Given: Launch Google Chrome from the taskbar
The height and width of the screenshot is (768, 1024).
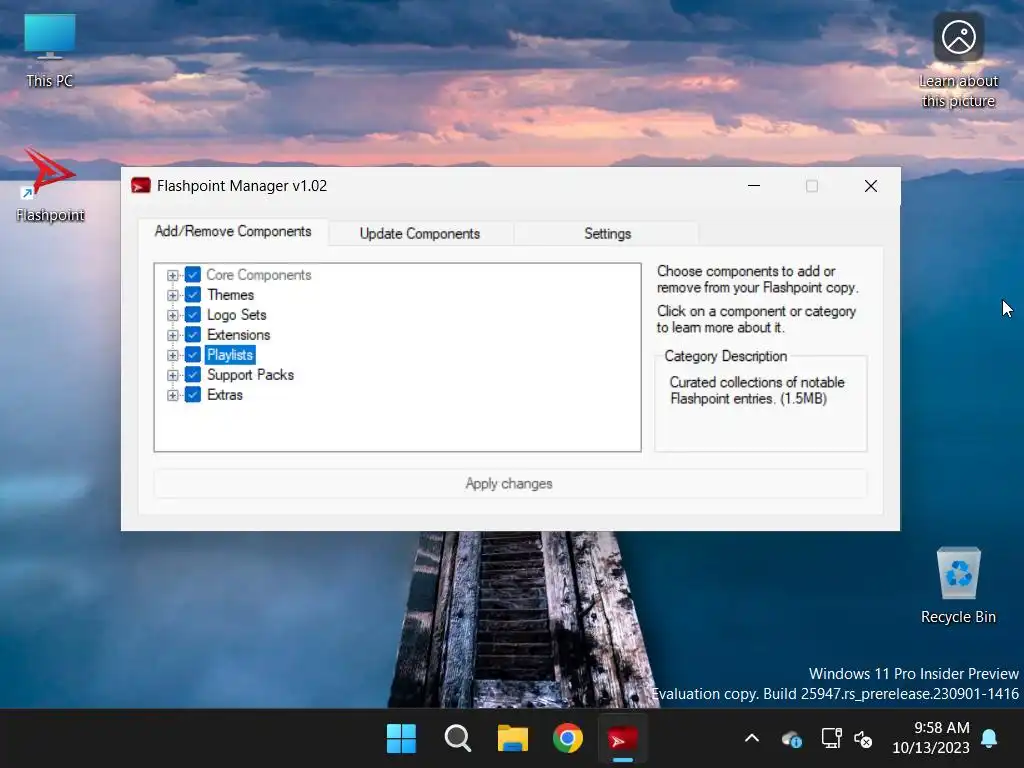Looking at the screenshot, I should point(568,739).
